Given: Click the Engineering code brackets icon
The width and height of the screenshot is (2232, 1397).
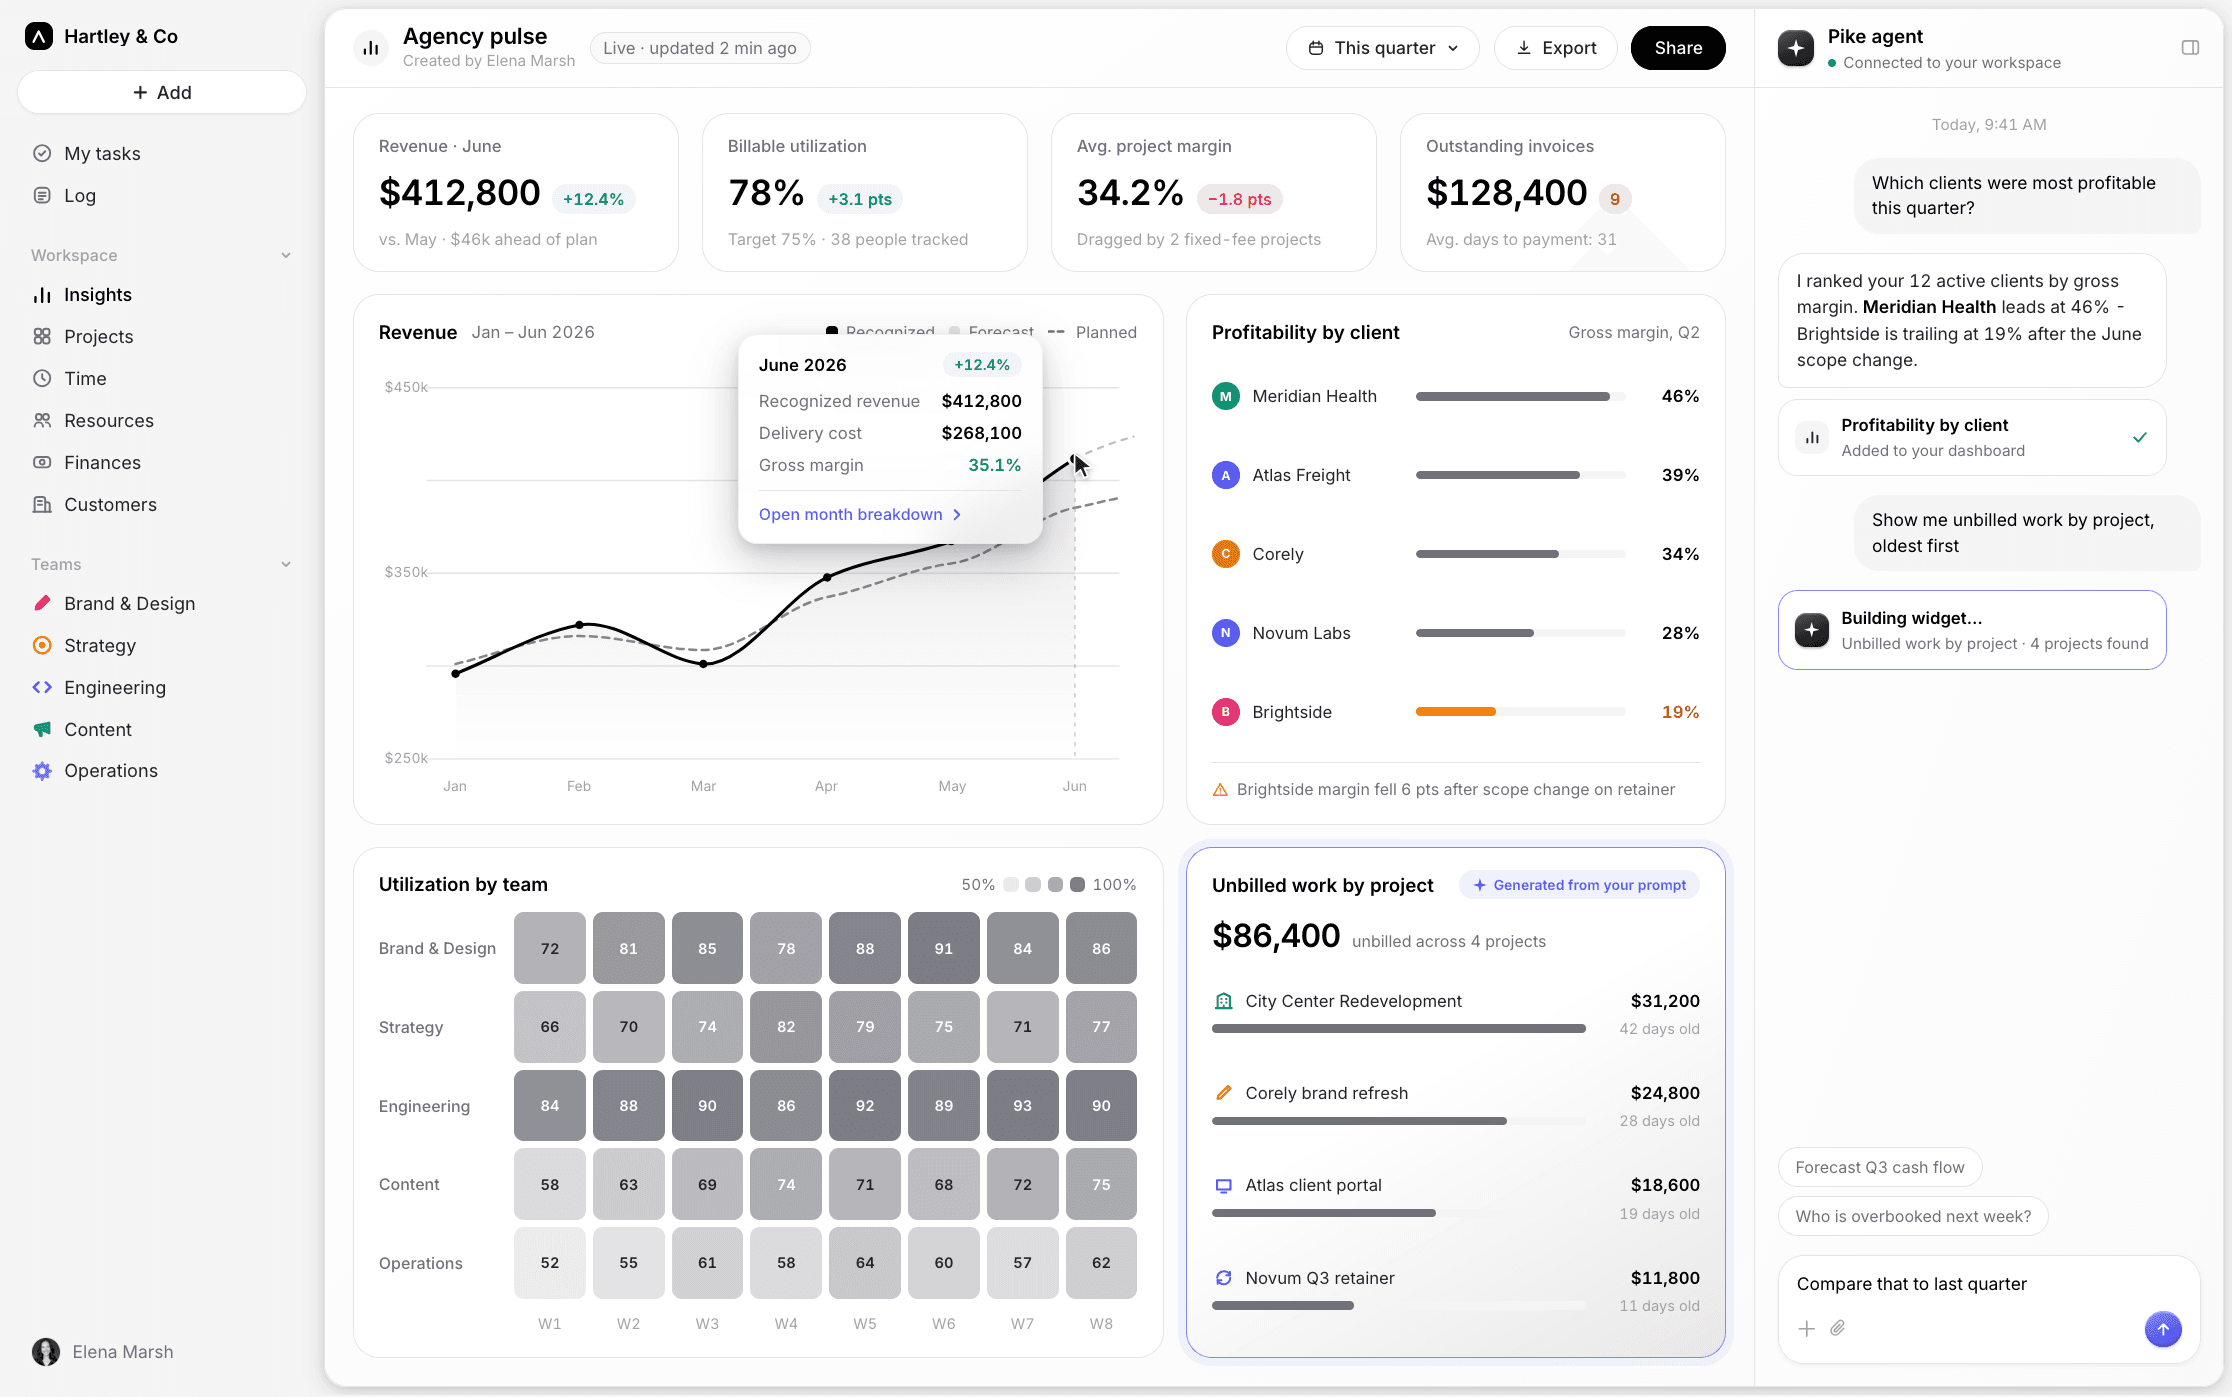Looking at the screenshot, I should pyautogui.click(x=42, y=687).
